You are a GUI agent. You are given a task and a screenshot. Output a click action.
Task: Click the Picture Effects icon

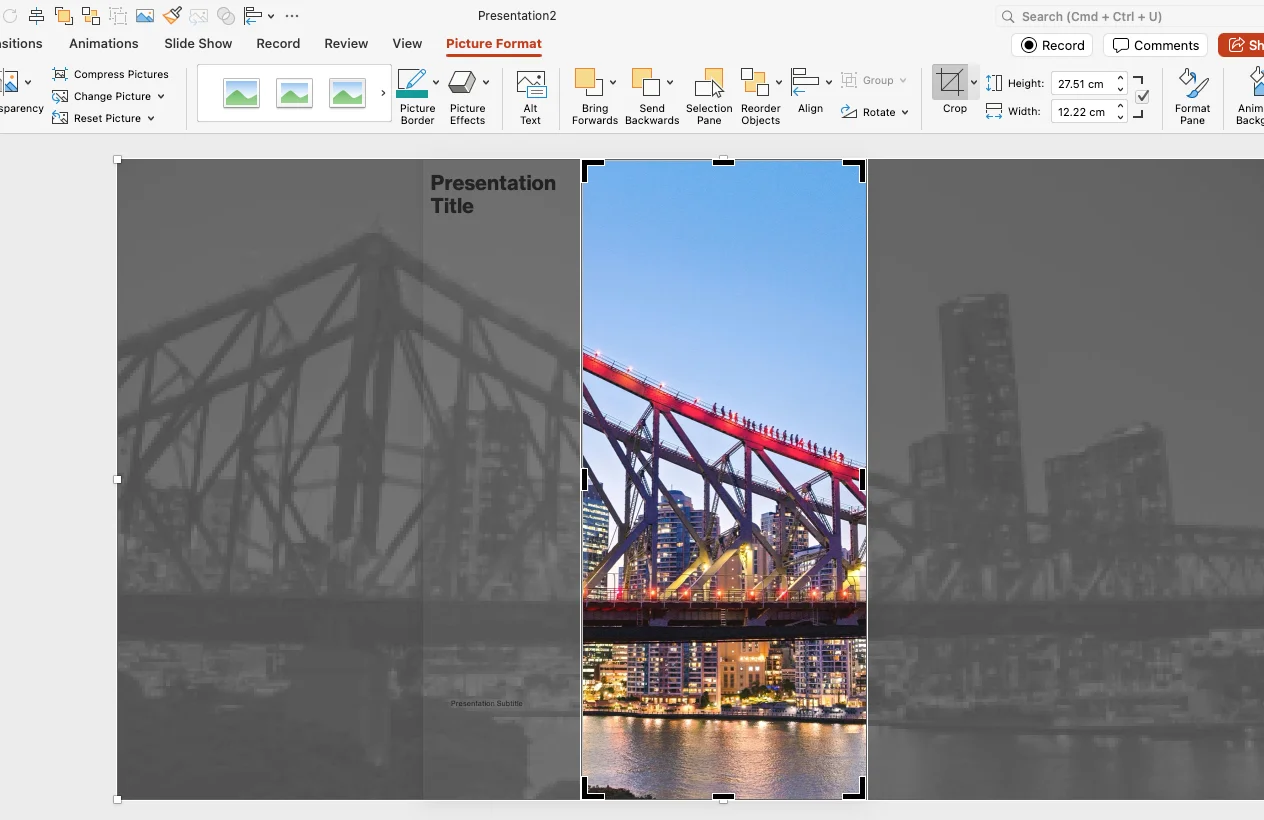462,82
